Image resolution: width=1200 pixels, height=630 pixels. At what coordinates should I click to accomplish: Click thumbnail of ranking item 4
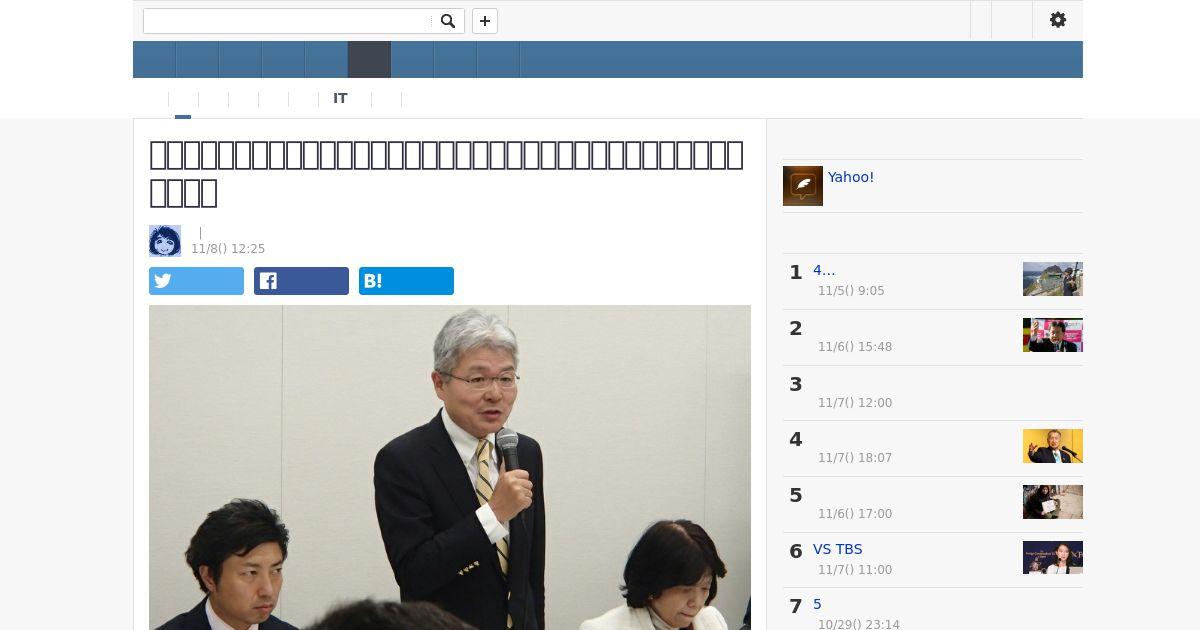pos(1053,446)
